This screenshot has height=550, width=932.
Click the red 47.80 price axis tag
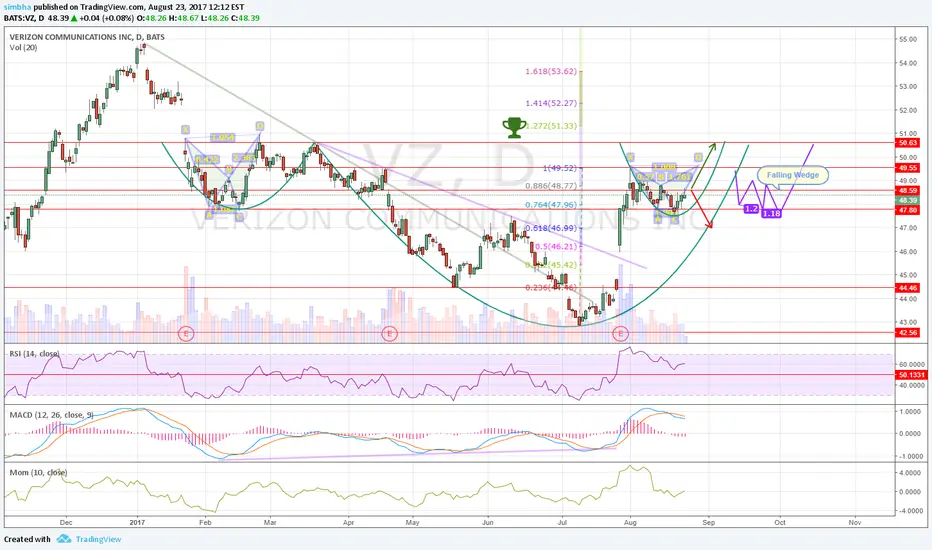coord(908,210)
